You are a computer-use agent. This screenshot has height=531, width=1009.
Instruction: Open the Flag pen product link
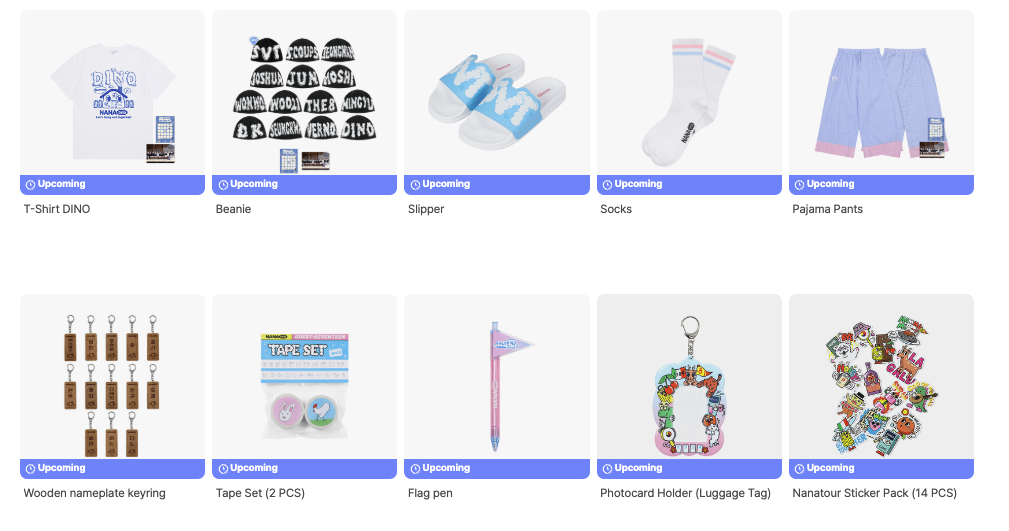[430, 493]
